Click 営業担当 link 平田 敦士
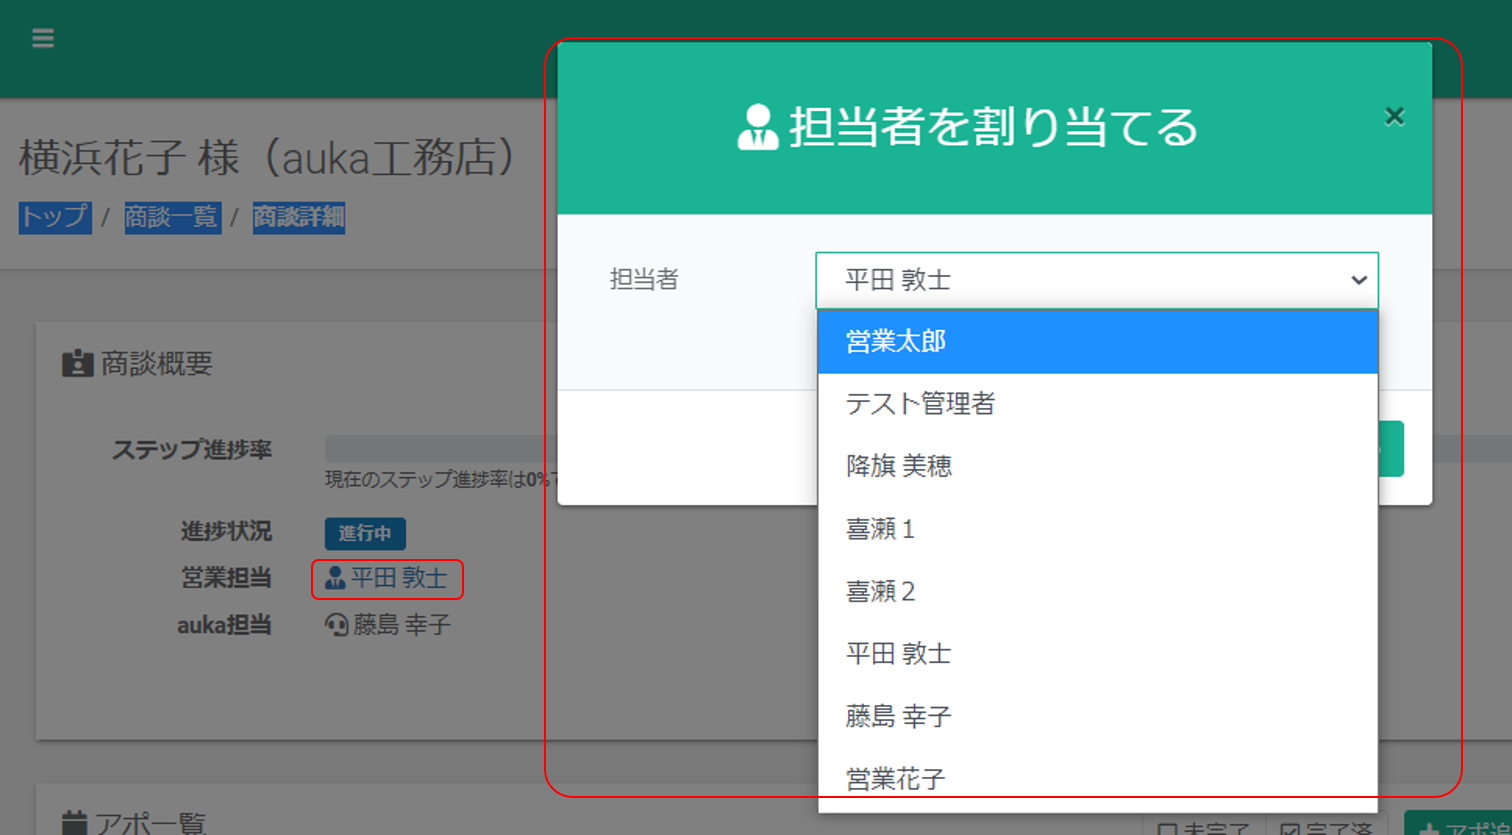 tap(387, 578)
